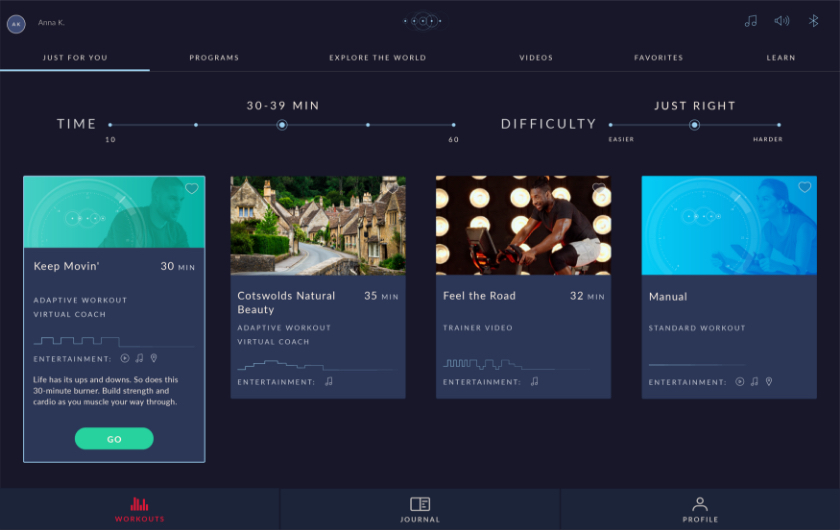Open the Favorites tab

click(658, 58)
